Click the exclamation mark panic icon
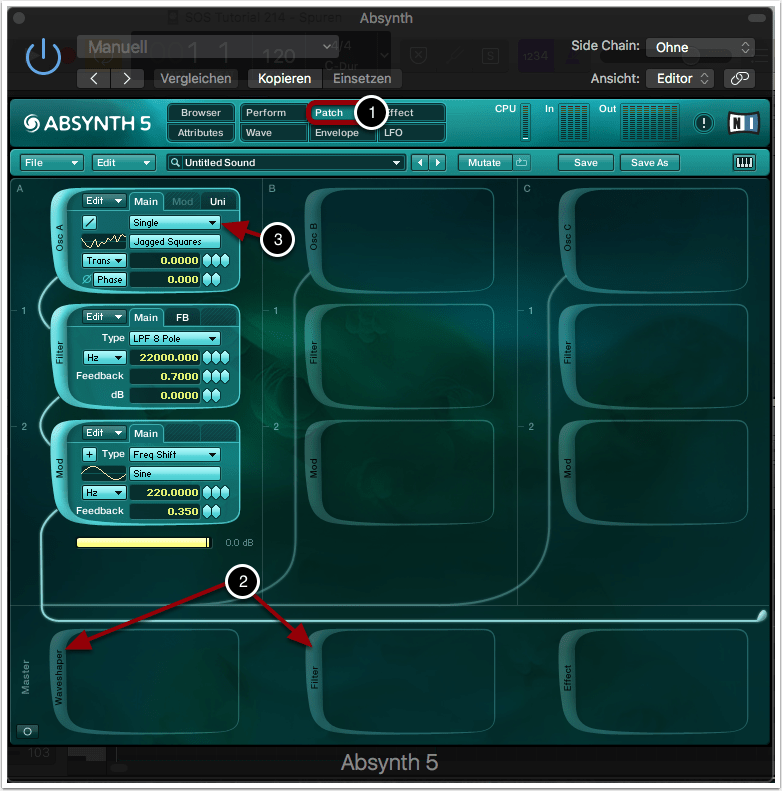 [x=705, y=122]
